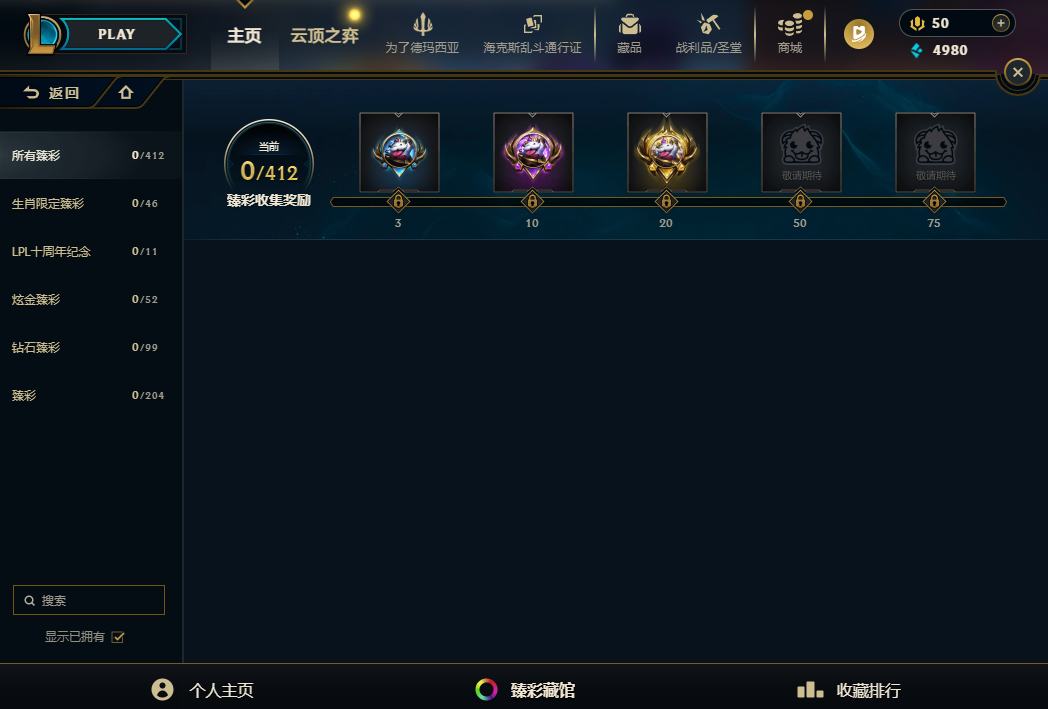Open the 收藏排行 bottom tab
The height and width of the screenshot is (709, 1048).
click(849, 690)
